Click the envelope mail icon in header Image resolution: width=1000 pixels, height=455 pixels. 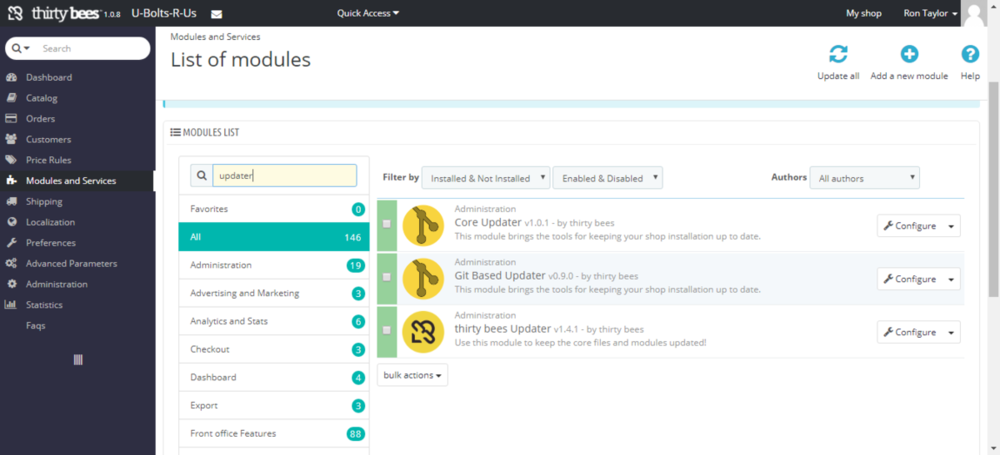(x=217, y=14)
